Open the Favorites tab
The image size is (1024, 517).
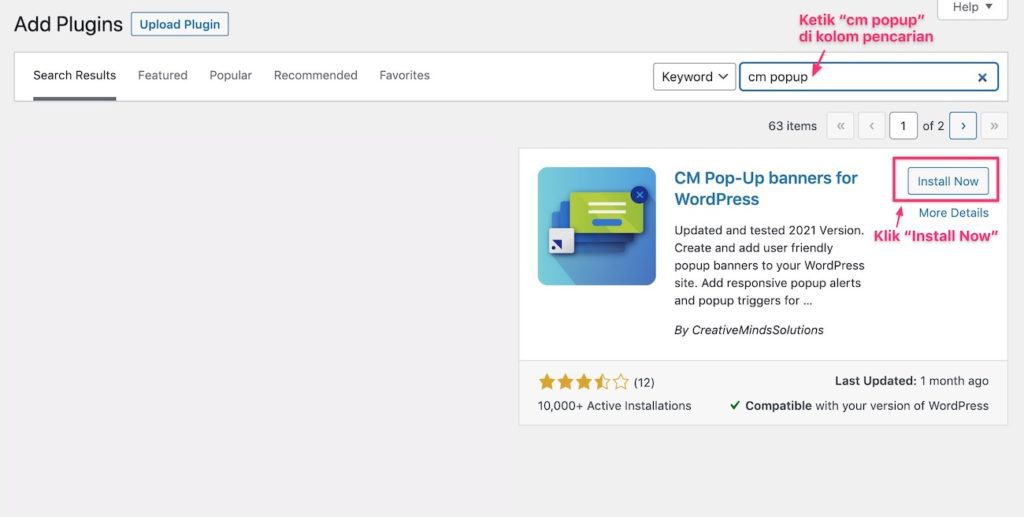[x=404, y=75]
